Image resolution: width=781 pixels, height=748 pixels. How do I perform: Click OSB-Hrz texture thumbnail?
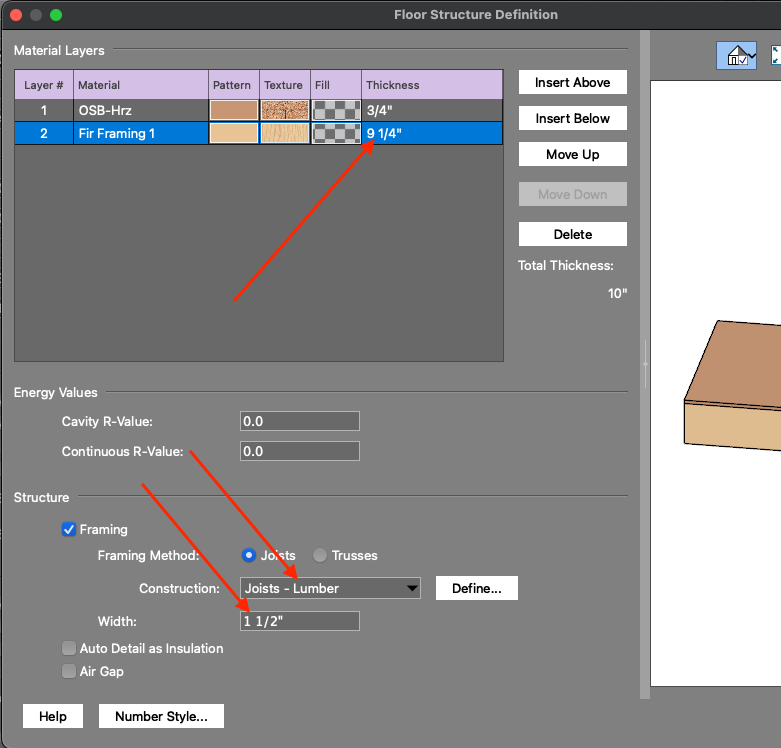point(285,110)
